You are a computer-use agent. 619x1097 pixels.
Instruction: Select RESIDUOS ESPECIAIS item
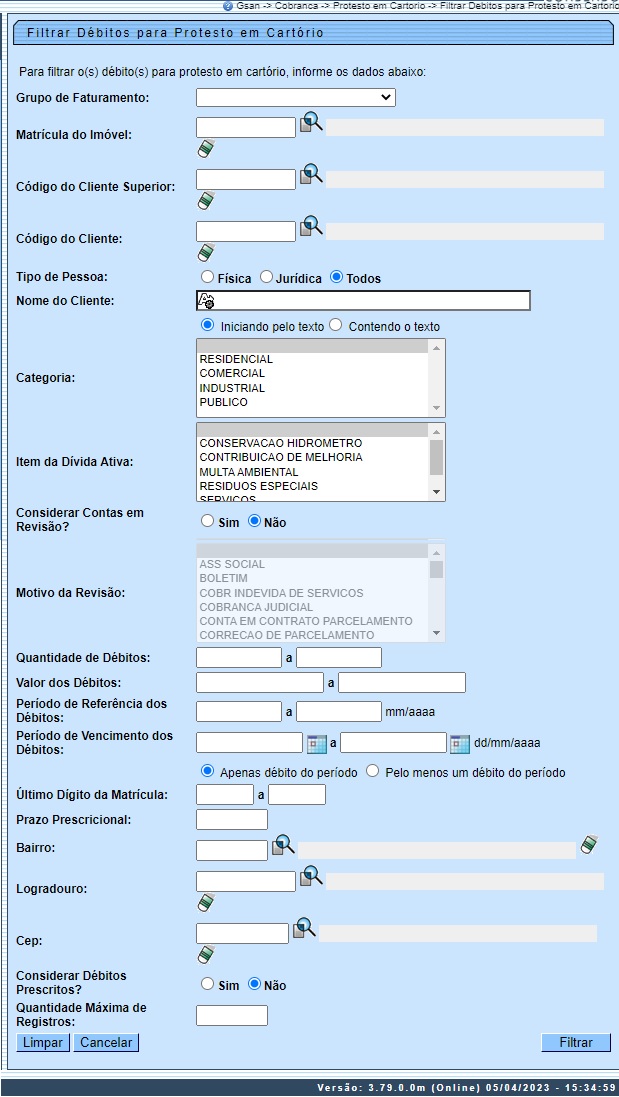coord(313,486)
